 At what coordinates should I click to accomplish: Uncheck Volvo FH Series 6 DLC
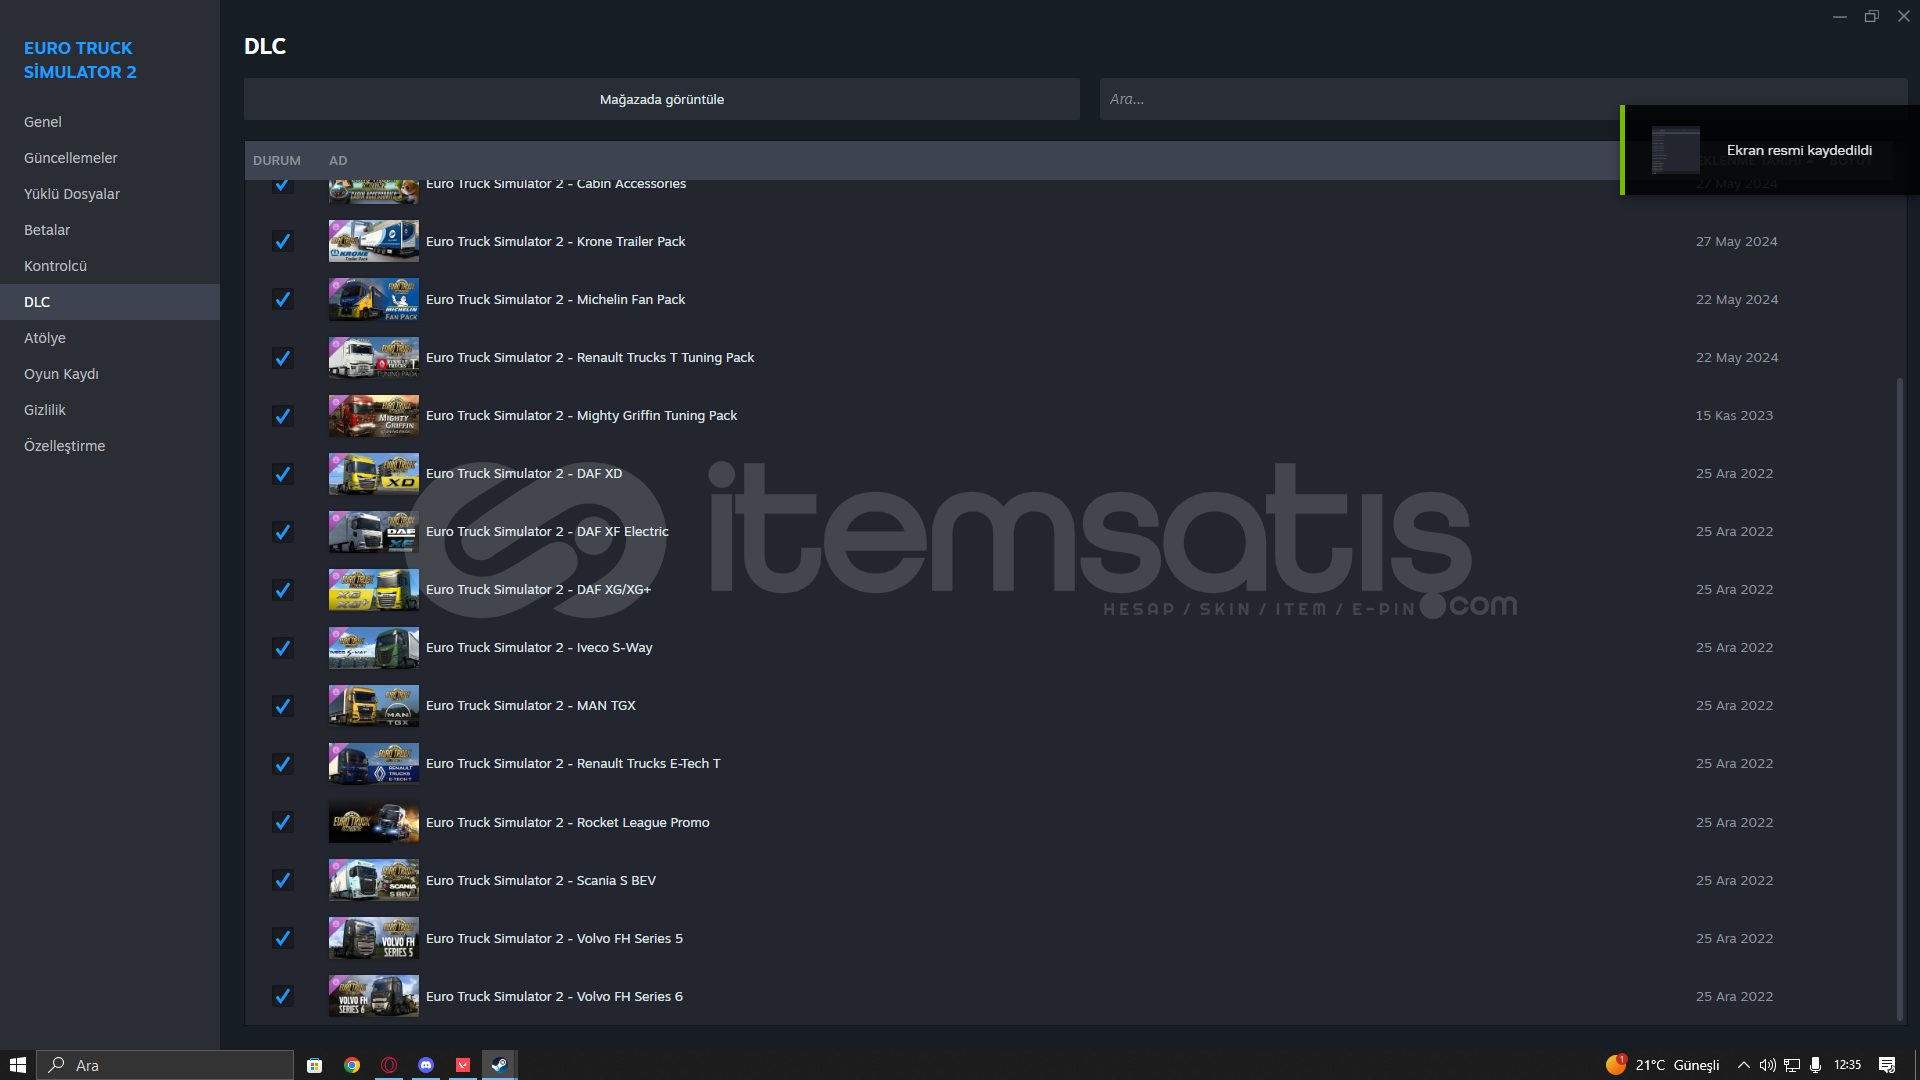tap(283, 996)
